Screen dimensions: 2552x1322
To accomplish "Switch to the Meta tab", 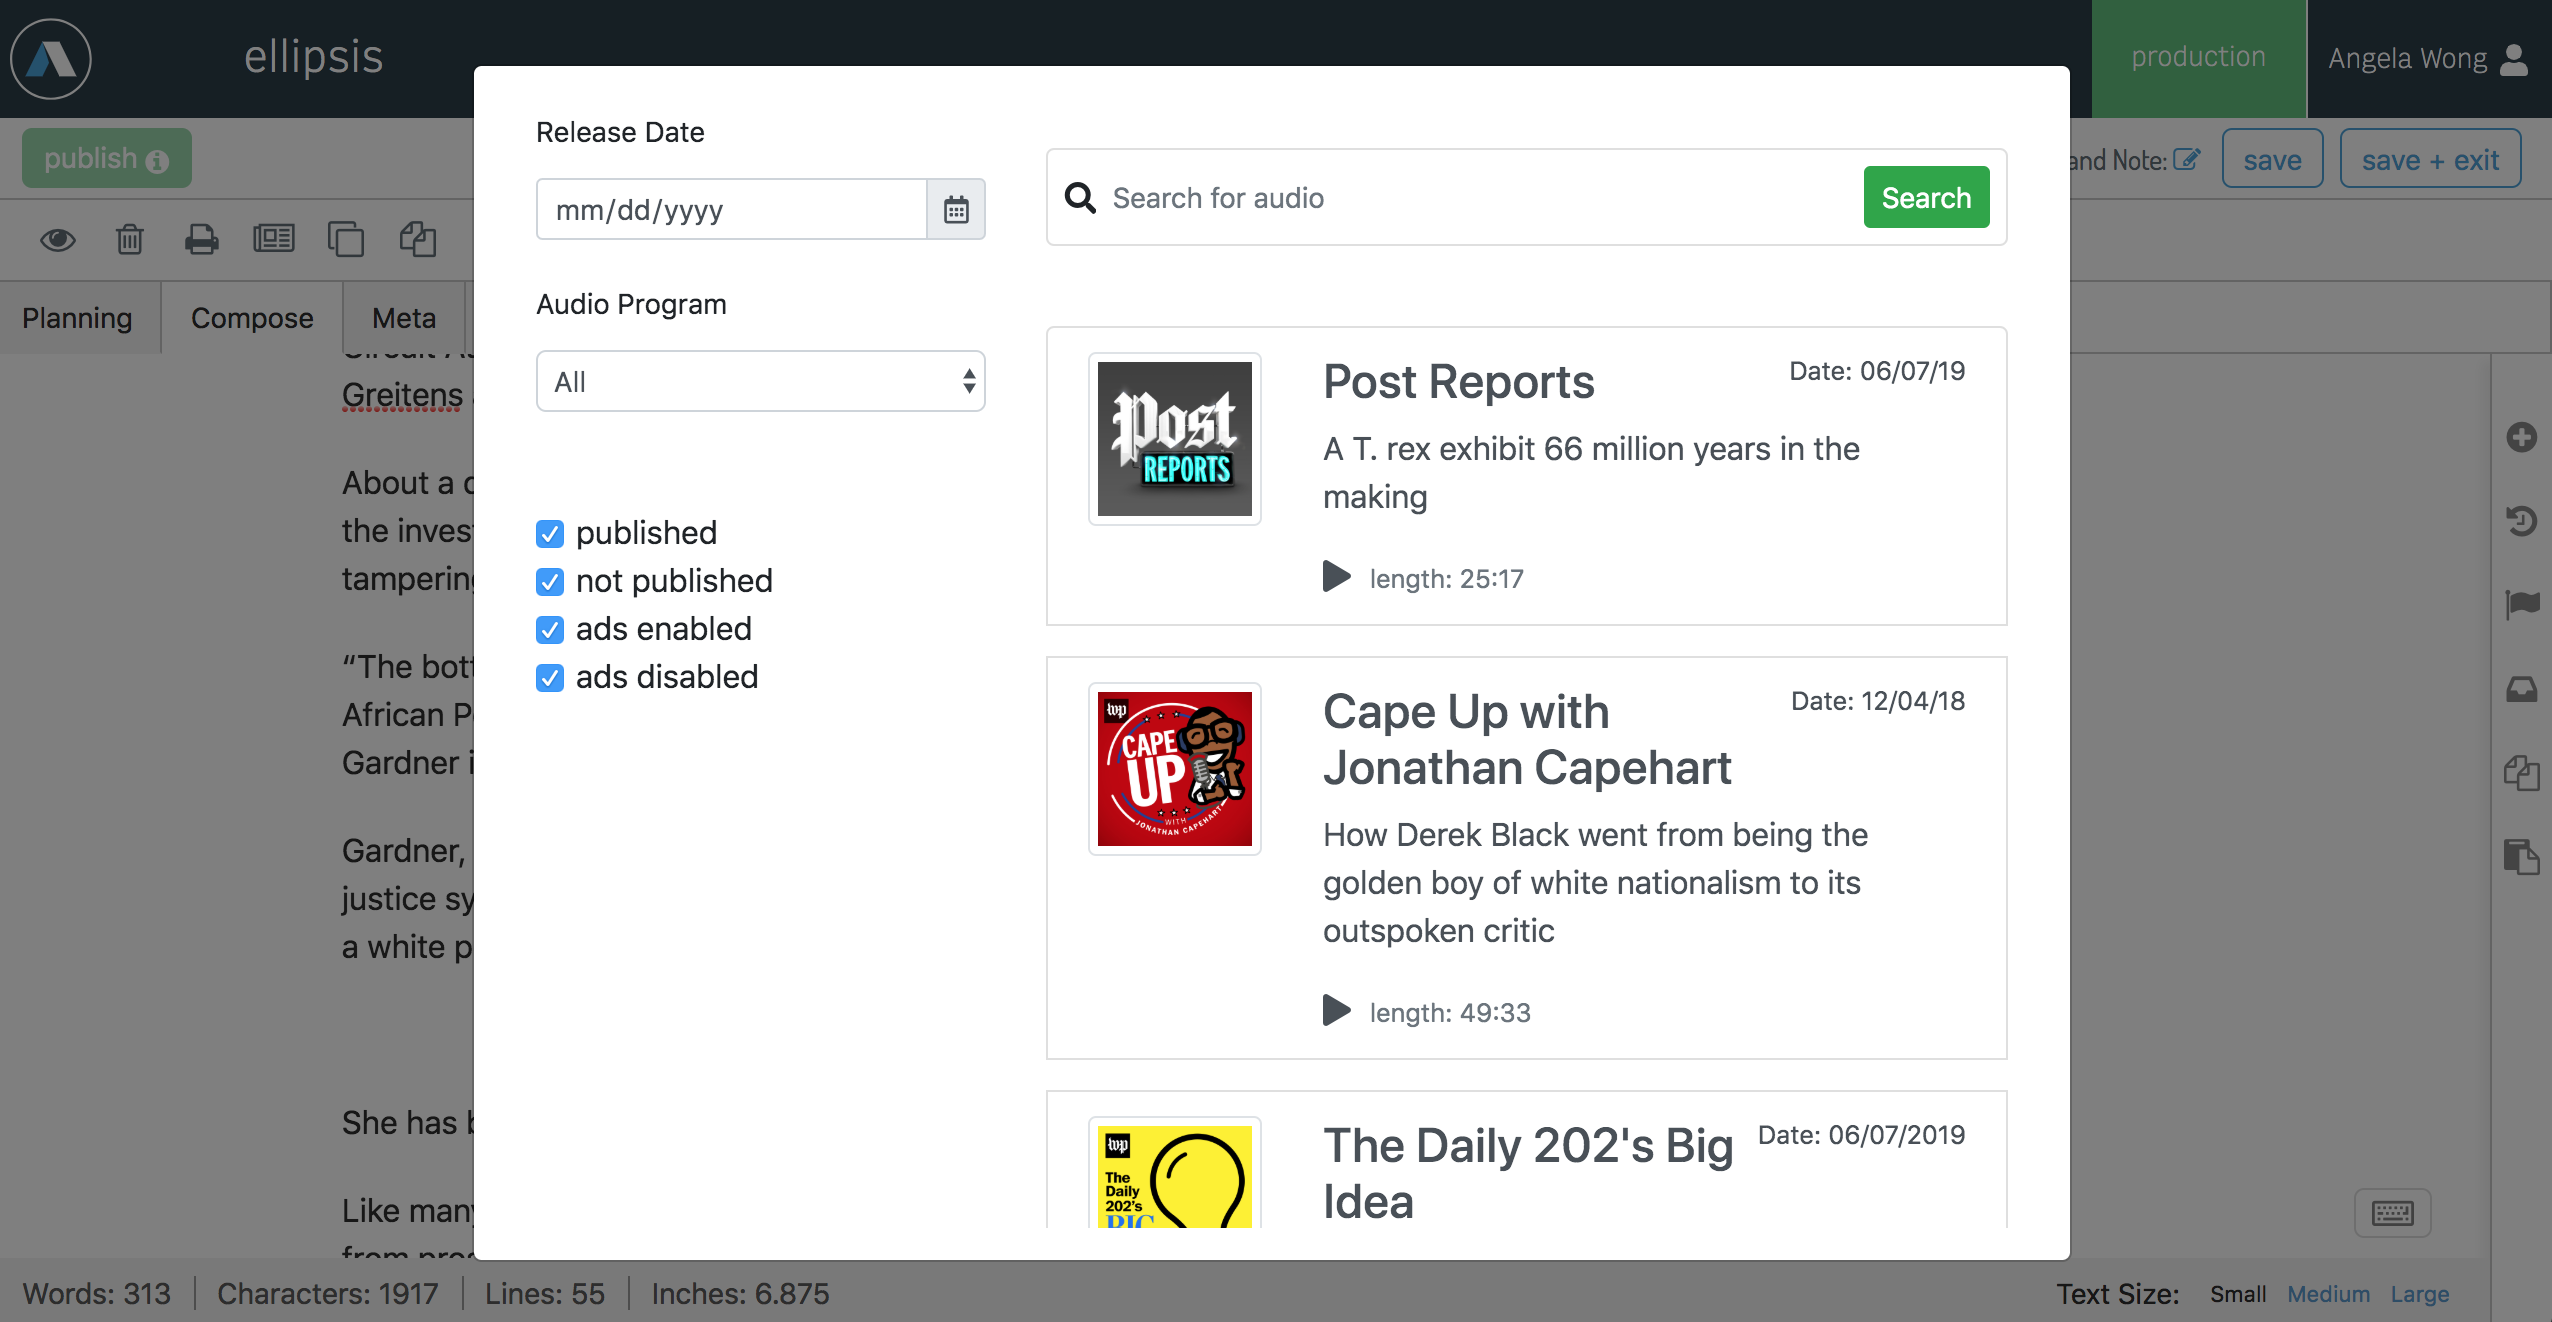I will point(404,318).
